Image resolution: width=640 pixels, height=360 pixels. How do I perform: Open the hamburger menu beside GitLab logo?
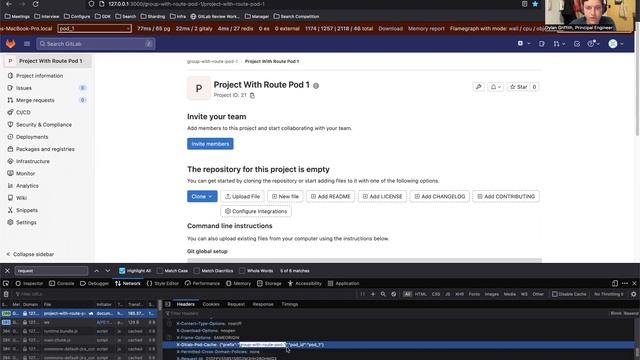click(27, 44)
